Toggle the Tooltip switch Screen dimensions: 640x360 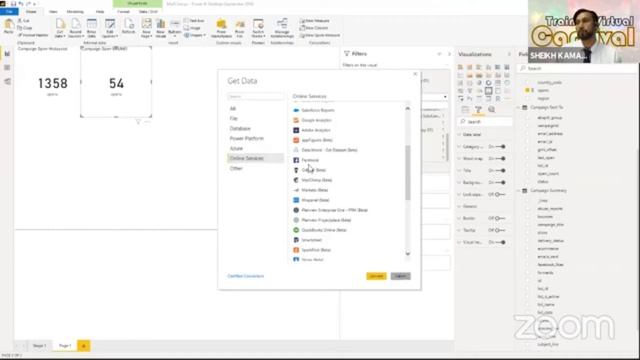[500, 230]
